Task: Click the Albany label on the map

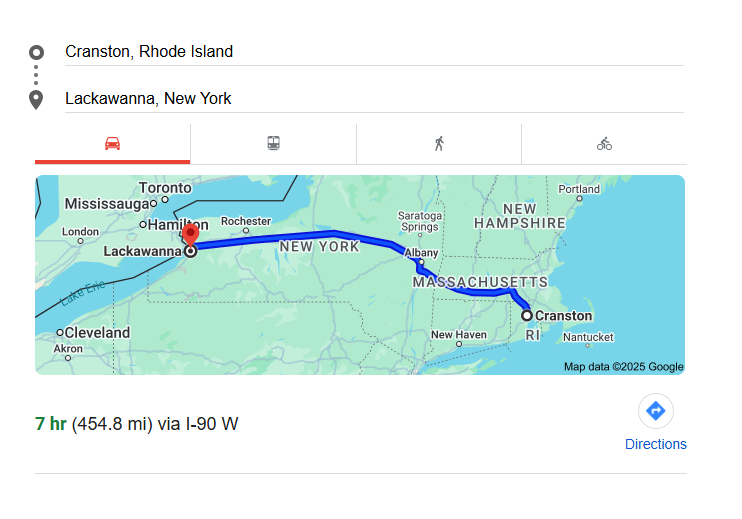Action: click(x=421, y=253)
